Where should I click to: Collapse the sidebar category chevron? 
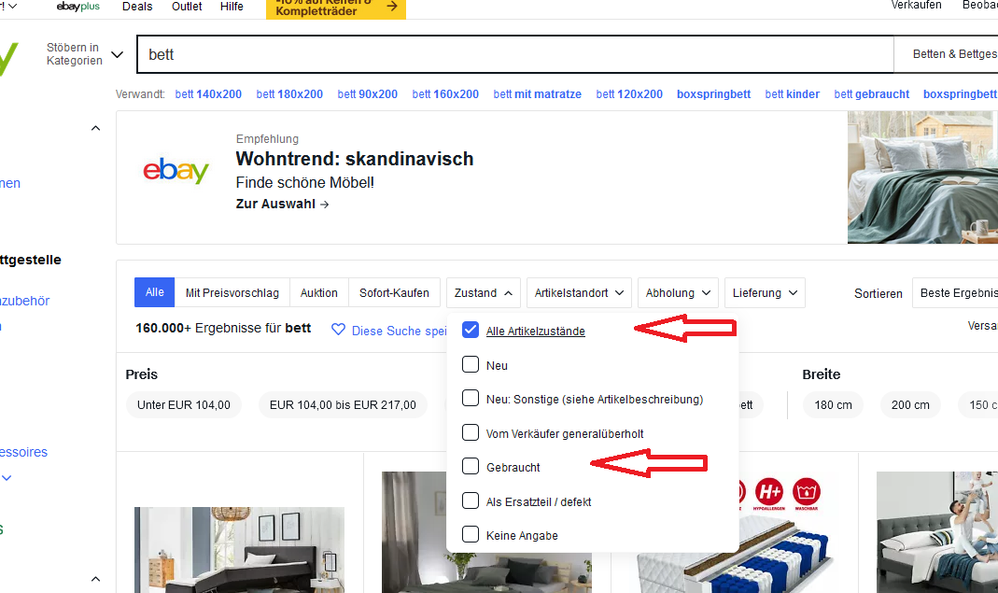[x=96, y=128]
